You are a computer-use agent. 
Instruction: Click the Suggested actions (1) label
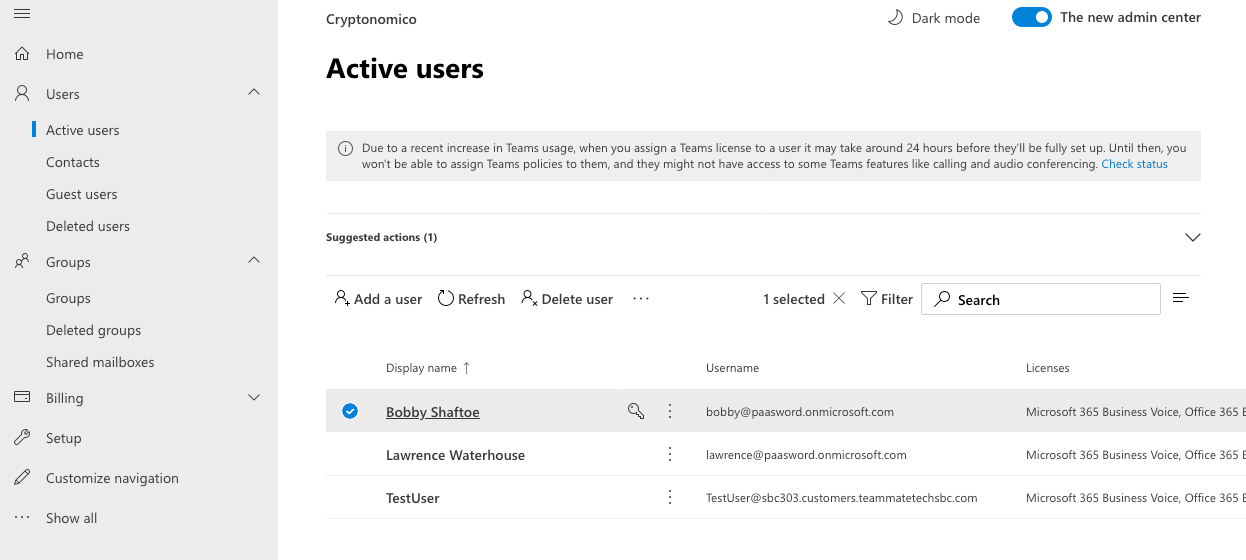pyautogui.click(x=381, y=237)
